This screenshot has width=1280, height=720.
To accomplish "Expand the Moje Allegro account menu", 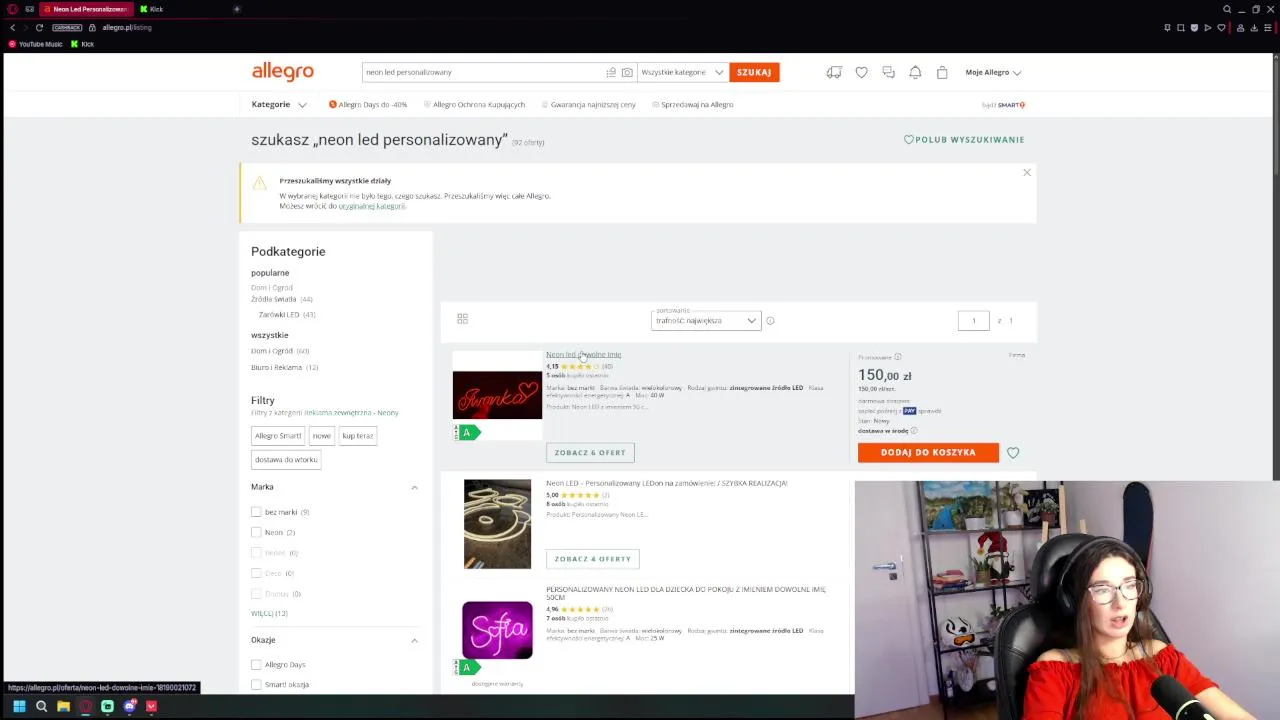I will [x=993, y=72].
